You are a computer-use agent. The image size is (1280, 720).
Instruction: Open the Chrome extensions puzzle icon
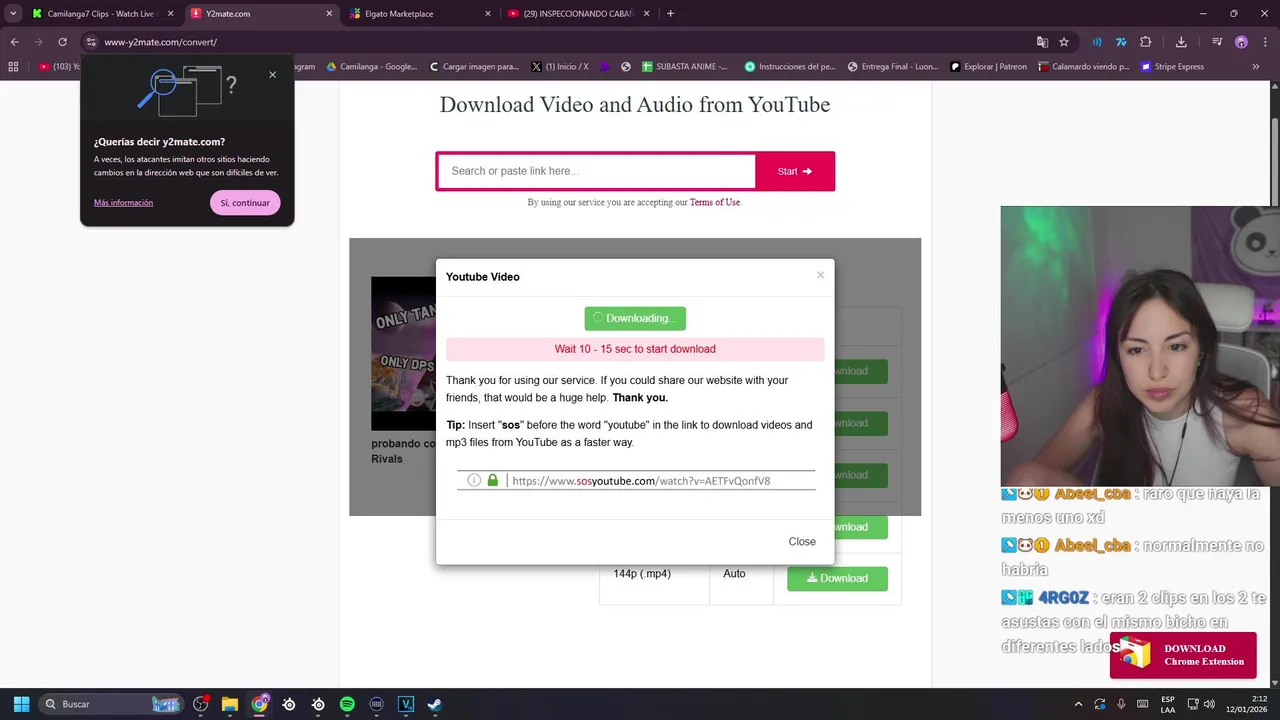[x=1146, y=42]
